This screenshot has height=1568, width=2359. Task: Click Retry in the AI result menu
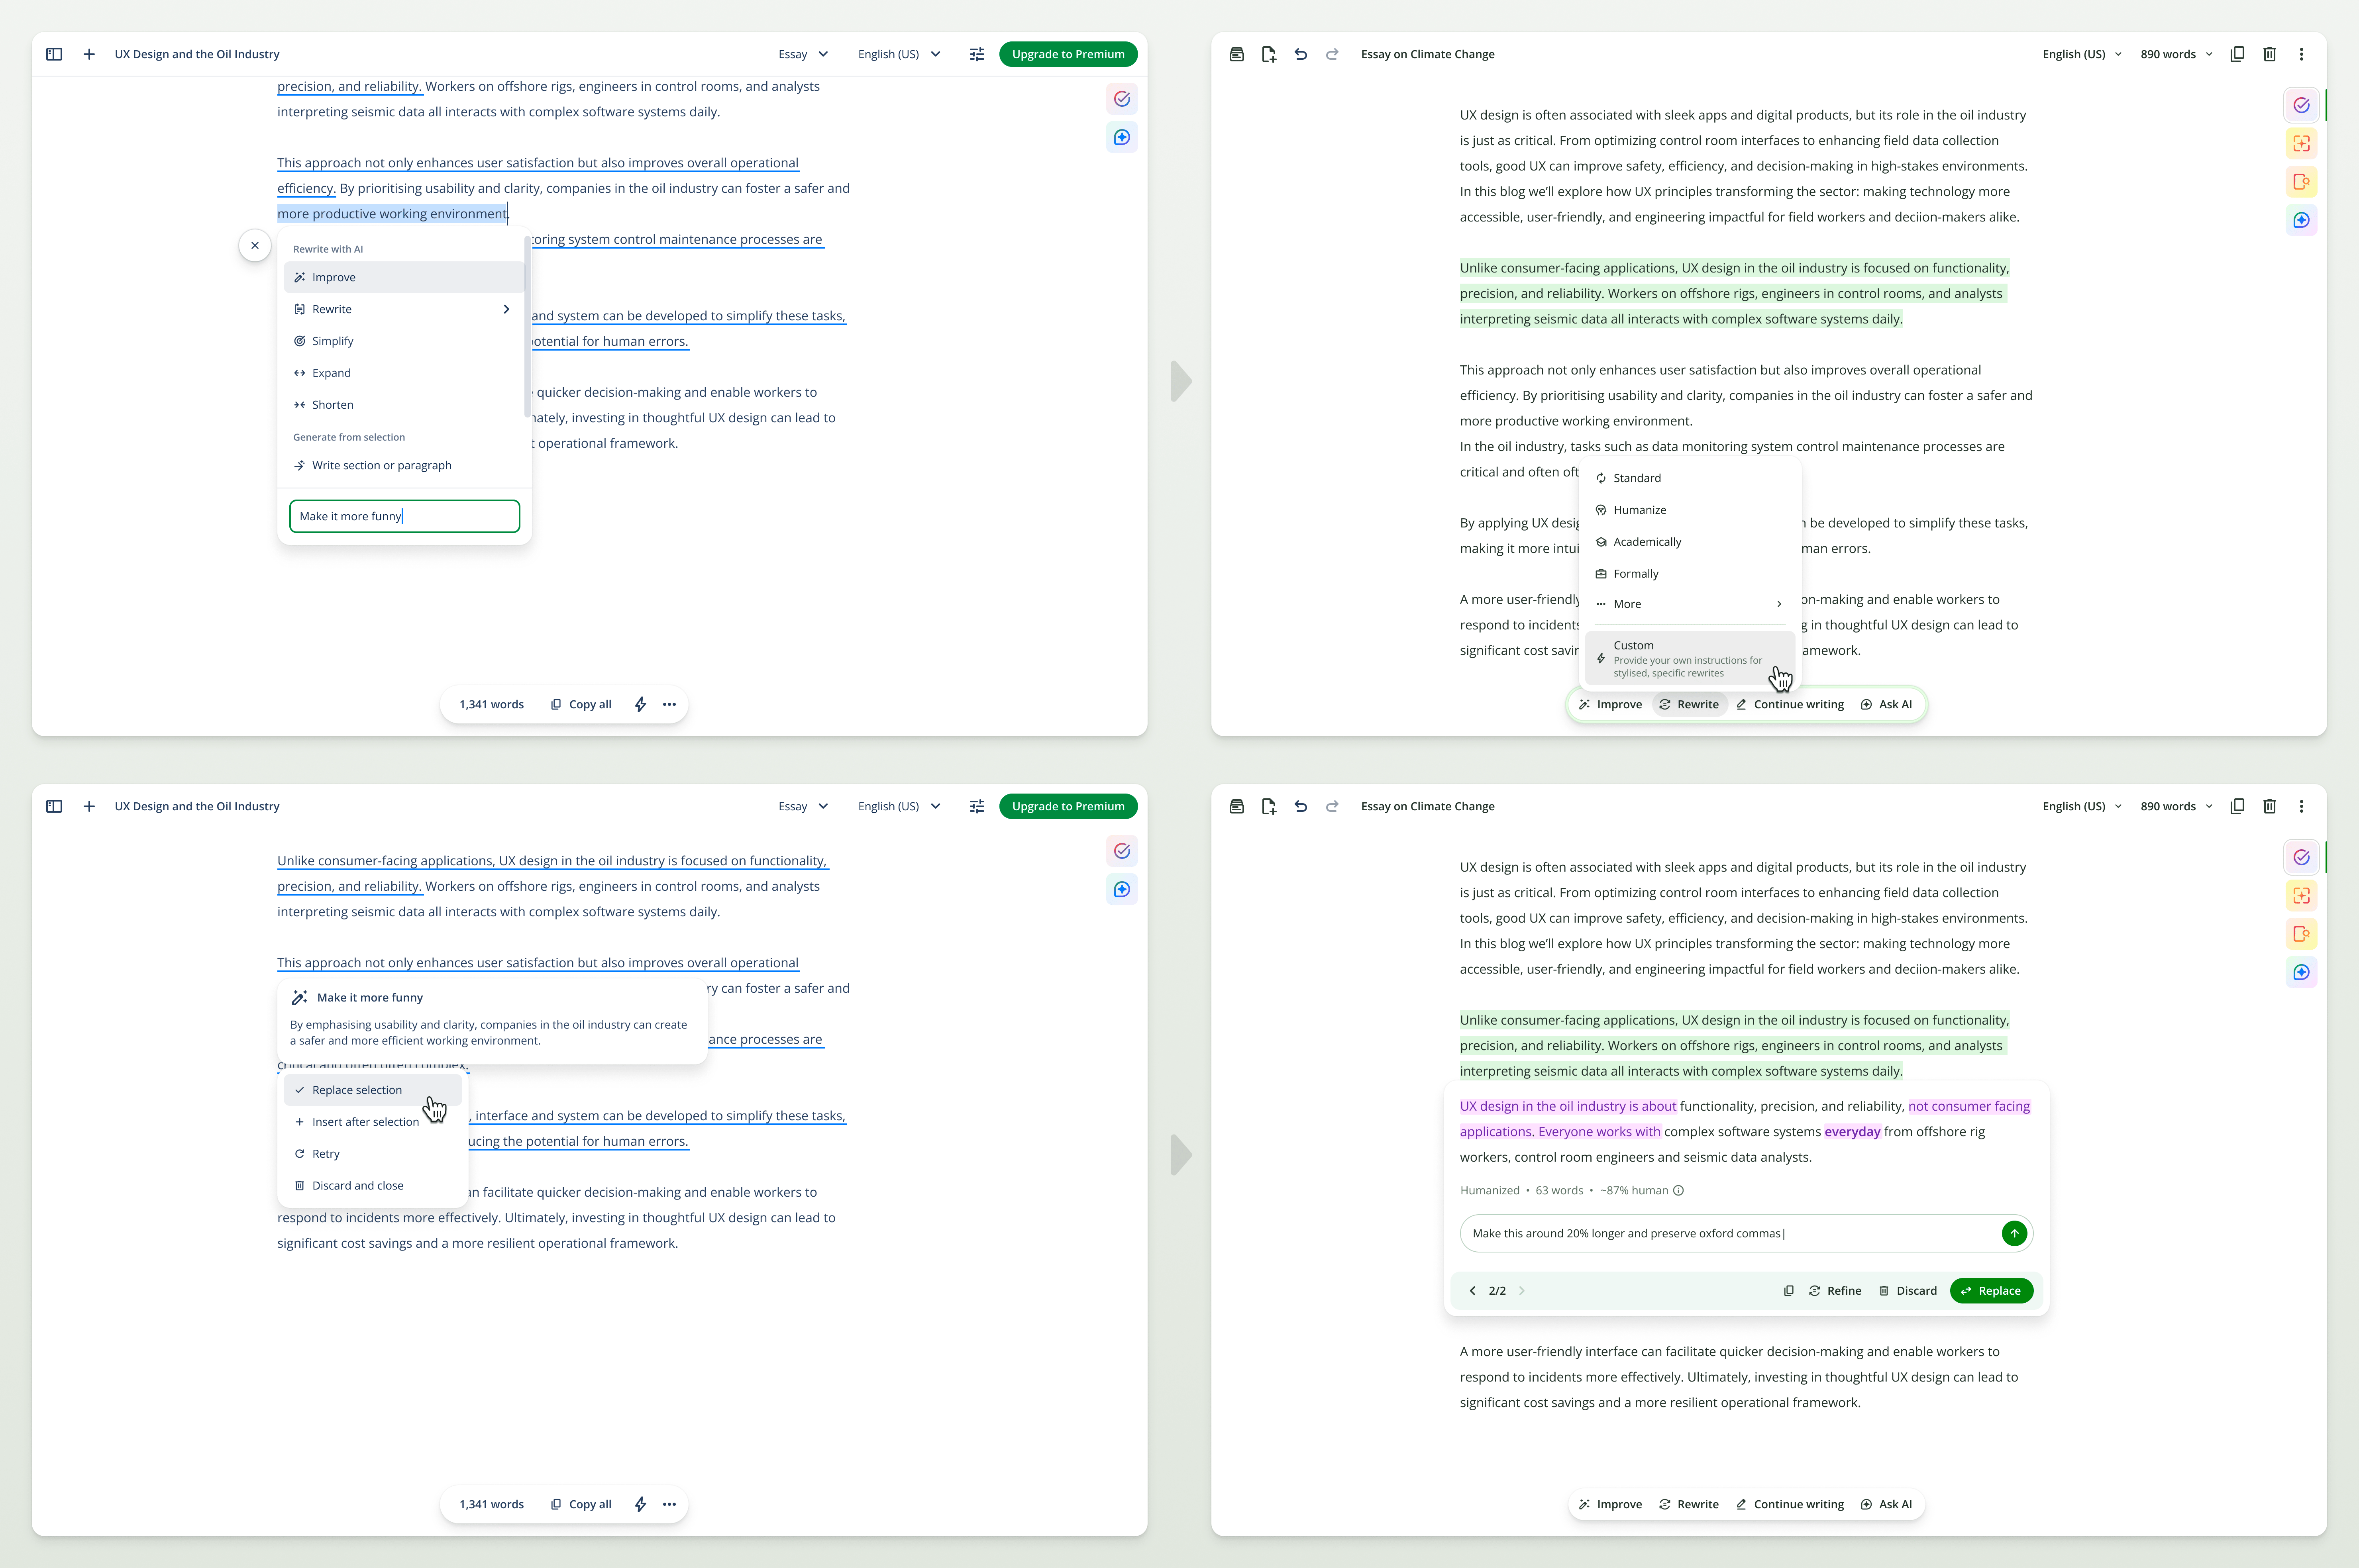pyautogui.click(x=373, y=1154)
